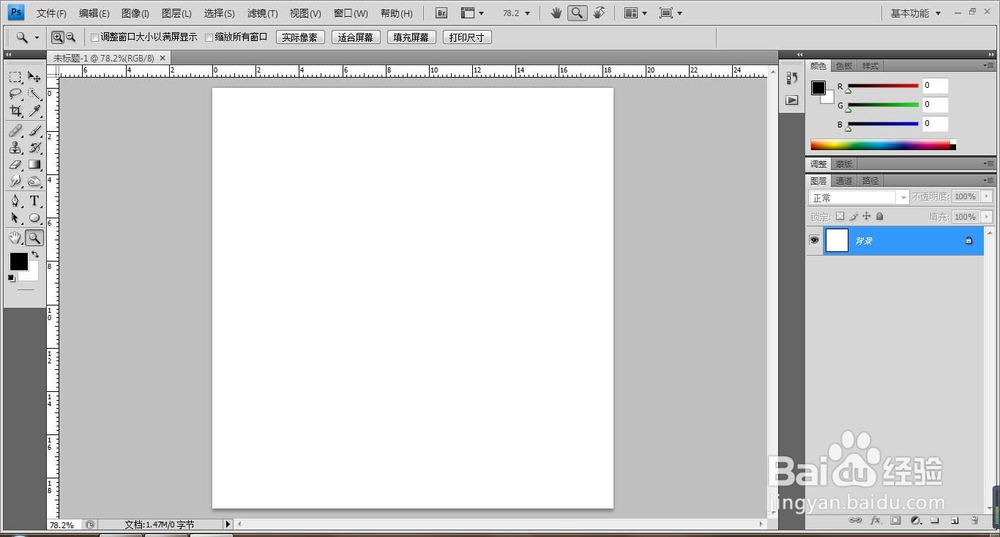Select the Magic Wand tool
1000x537 pixels.
(x=34, y=94)
